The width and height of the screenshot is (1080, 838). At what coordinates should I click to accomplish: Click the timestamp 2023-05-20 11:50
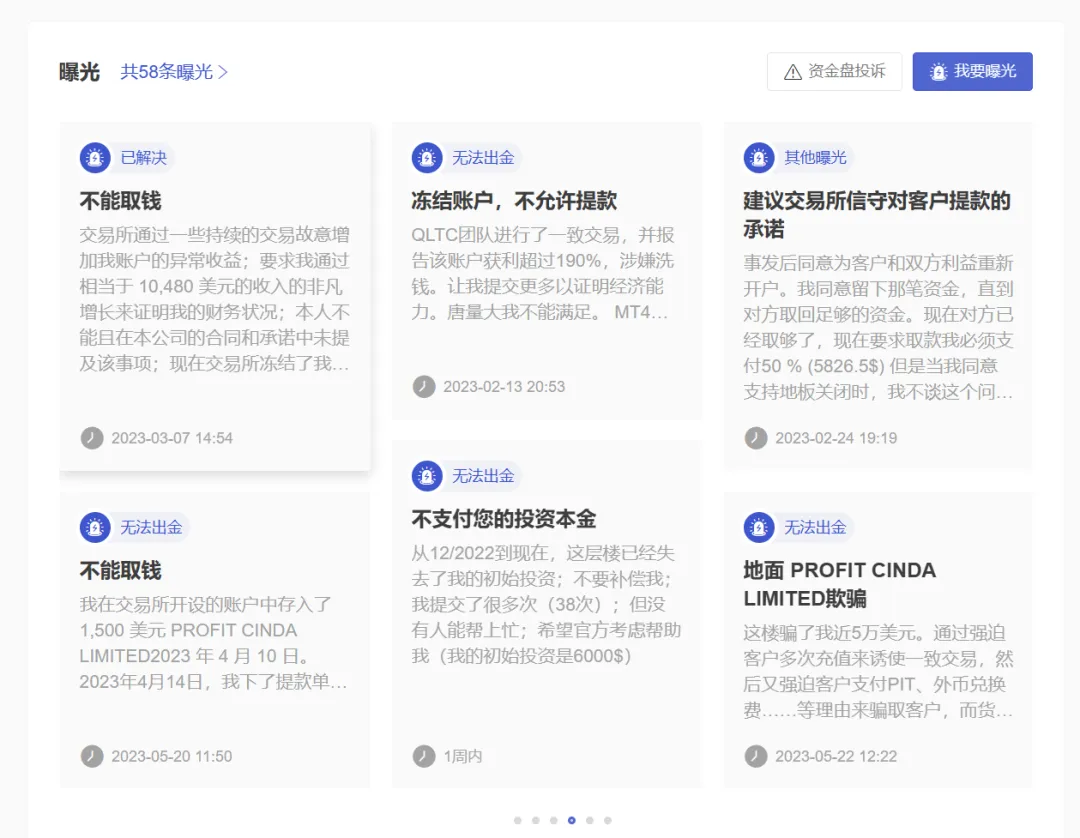(172, 757)
